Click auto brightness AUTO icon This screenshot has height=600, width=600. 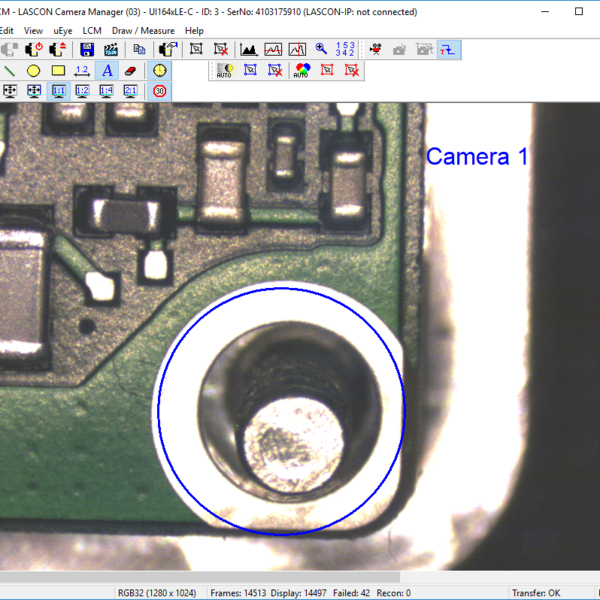pos(225,71)
